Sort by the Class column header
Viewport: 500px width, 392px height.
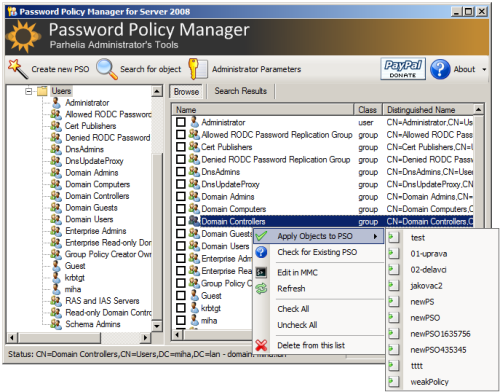368,110
